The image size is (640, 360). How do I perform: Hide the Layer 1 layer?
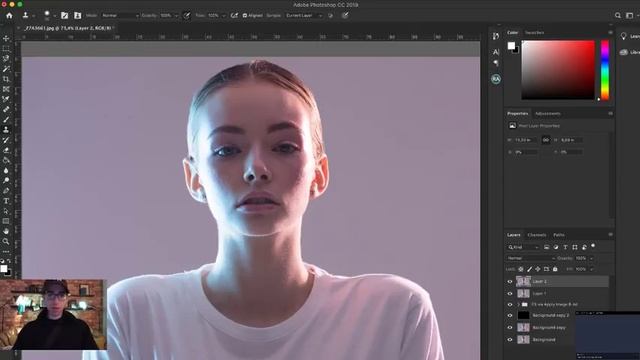510,293
